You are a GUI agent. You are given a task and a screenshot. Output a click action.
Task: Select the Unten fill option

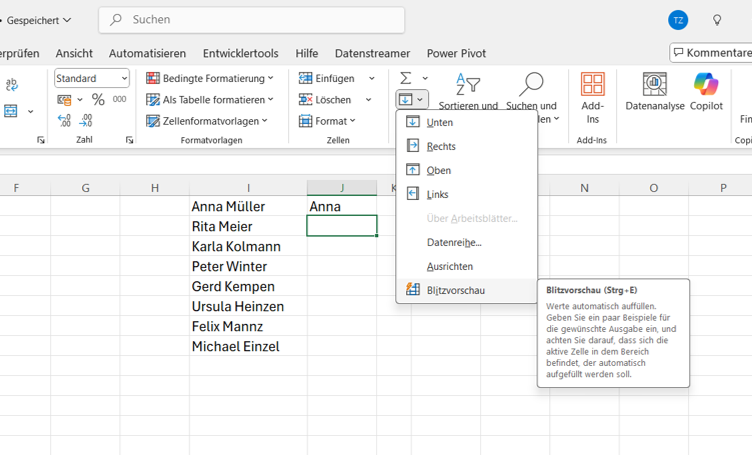tap(439, 122)
